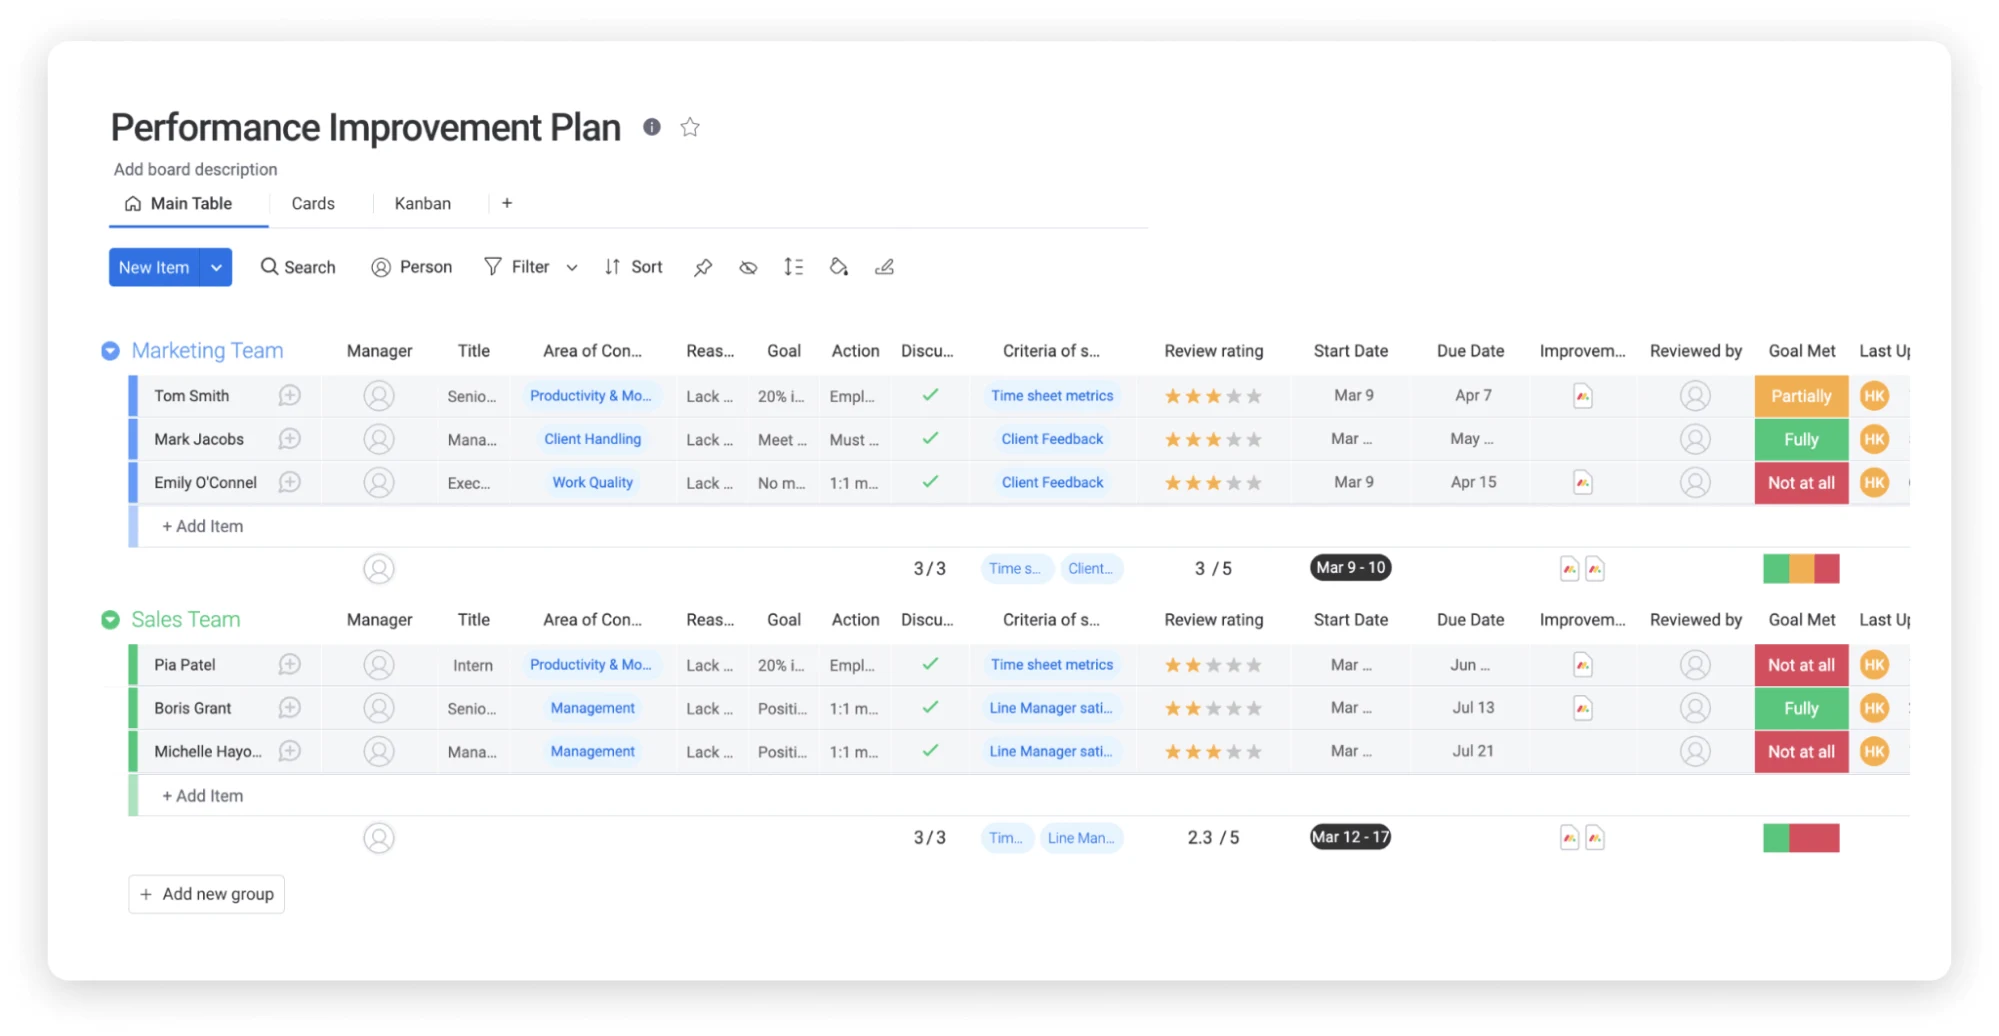Click the Search button in the toolbar
1999x1036 pixels.
(298, 267)
